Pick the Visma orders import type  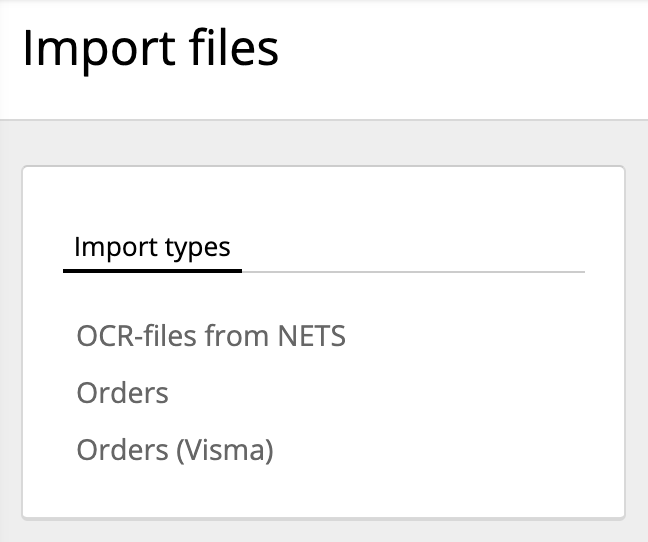[175, 451]
